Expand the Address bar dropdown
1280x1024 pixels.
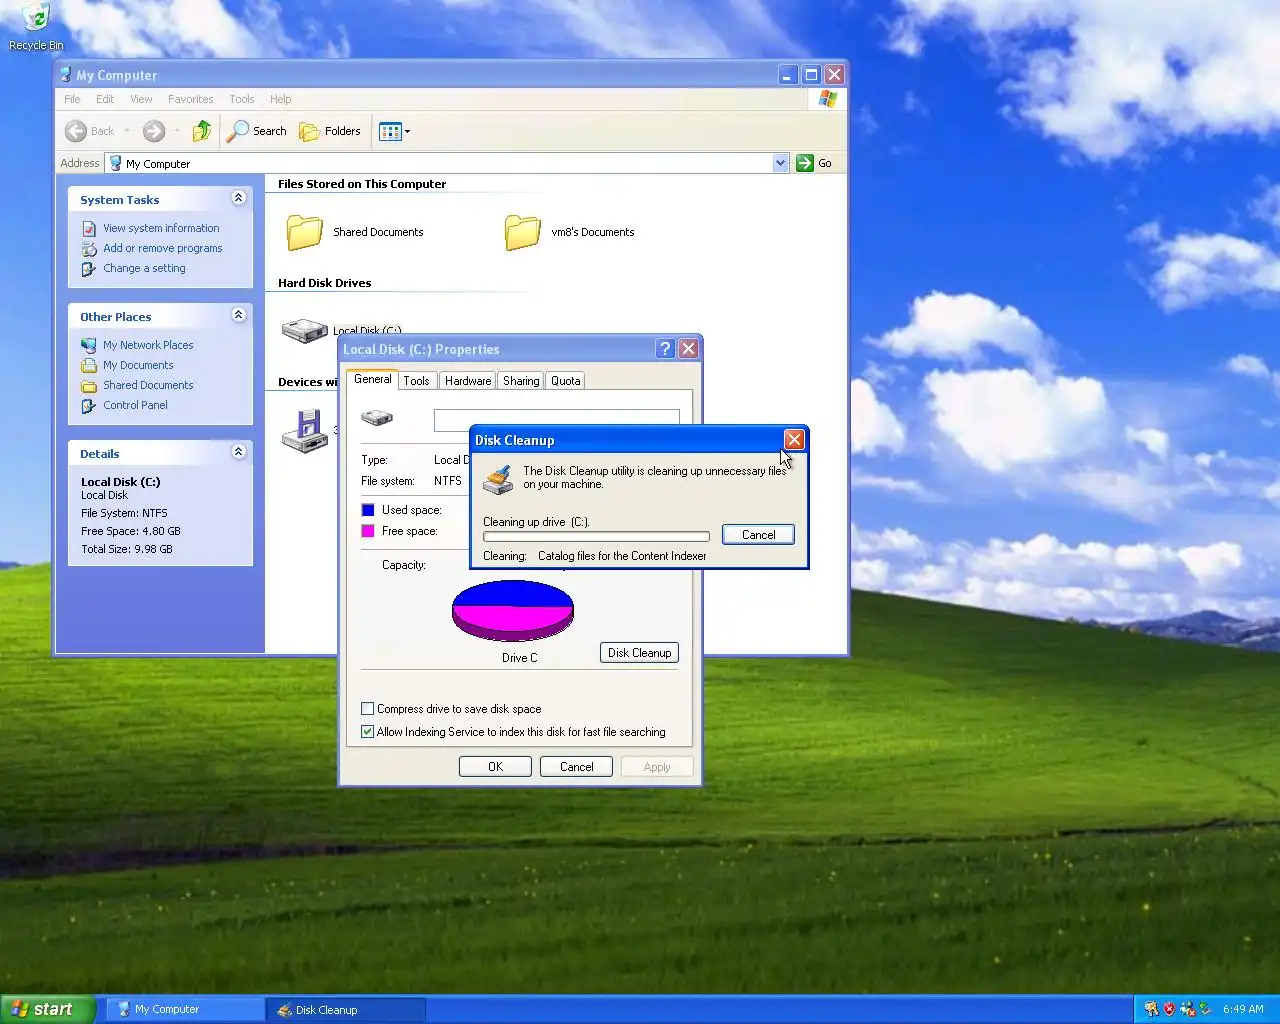pyautogui.click(x=780, y=163)
